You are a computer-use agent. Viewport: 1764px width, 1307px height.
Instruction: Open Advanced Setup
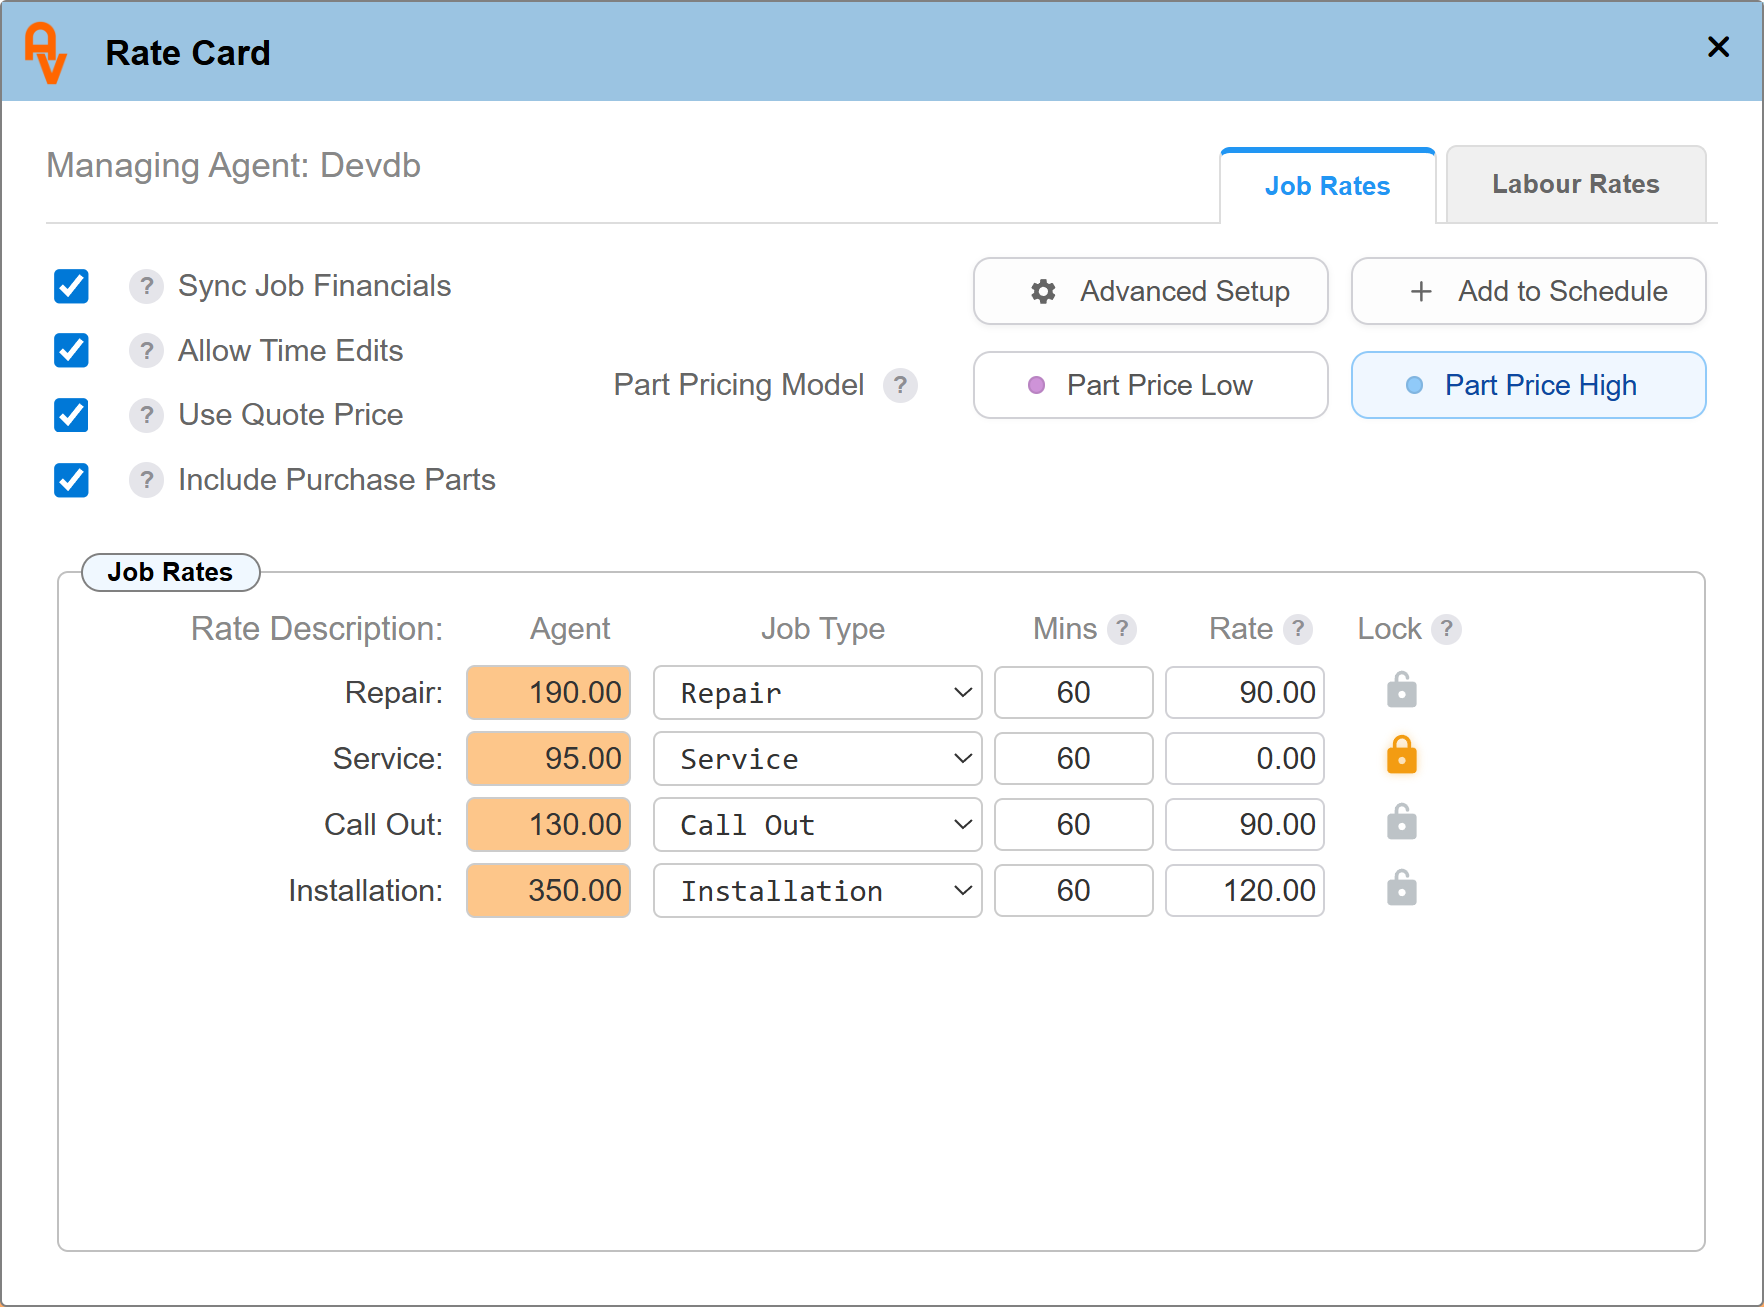[1150, 291]
